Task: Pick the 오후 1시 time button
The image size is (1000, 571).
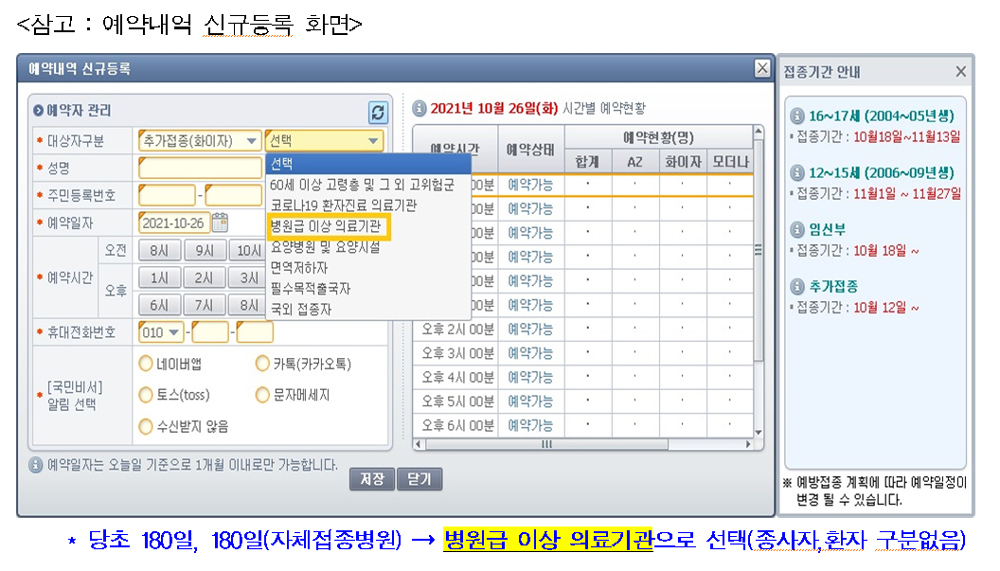Action: 159,278
